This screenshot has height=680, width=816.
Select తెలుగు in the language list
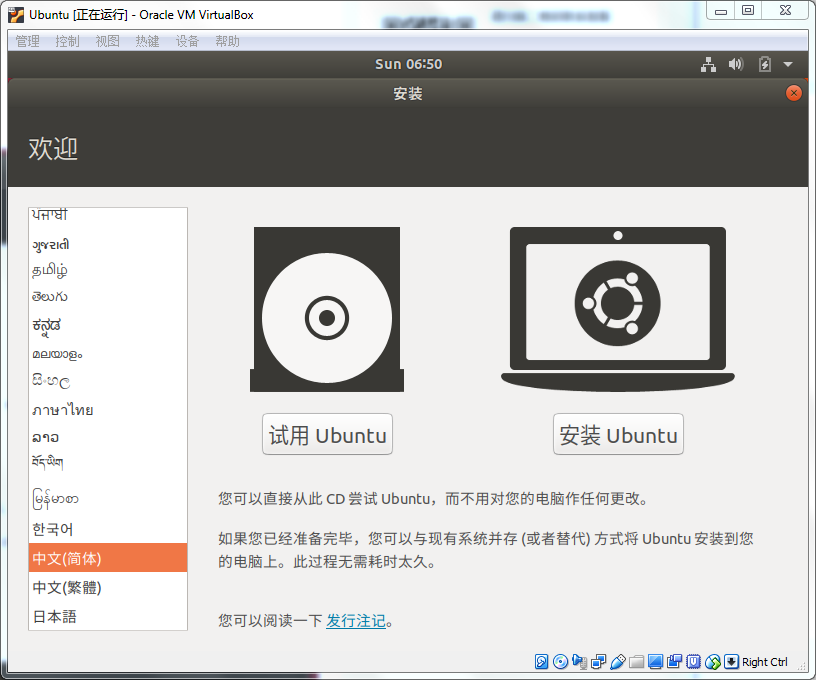click(x=108, y=297)
